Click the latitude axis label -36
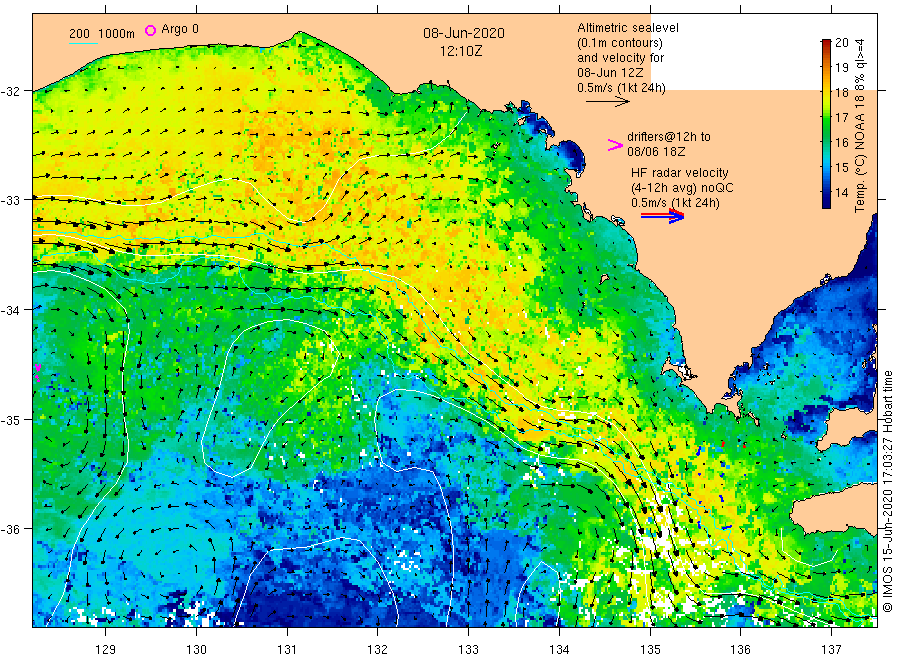The width and height of the screenshot is (900, 660). coord(11,529)
